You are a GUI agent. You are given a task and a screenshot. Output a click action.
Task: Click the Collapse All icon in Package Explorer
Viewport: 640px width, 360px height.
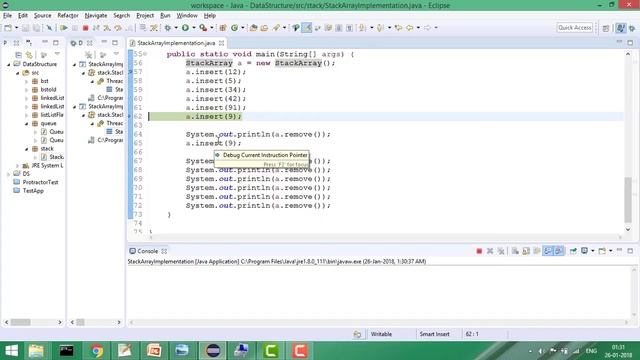(18, 55)
